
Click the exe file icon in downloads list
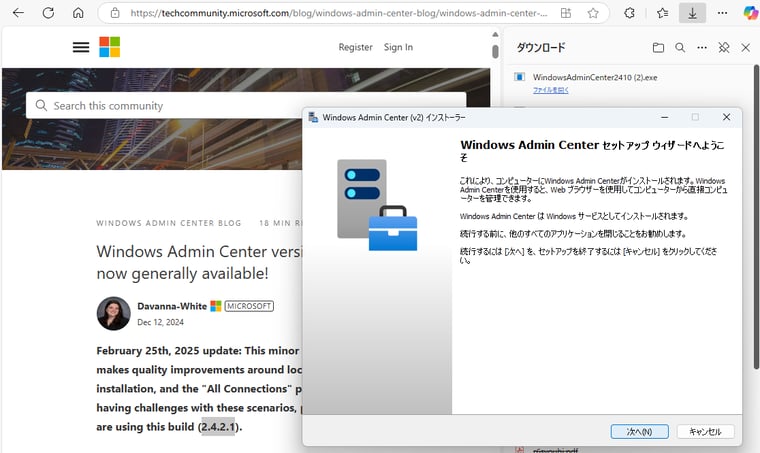click(x=520, y=77)
